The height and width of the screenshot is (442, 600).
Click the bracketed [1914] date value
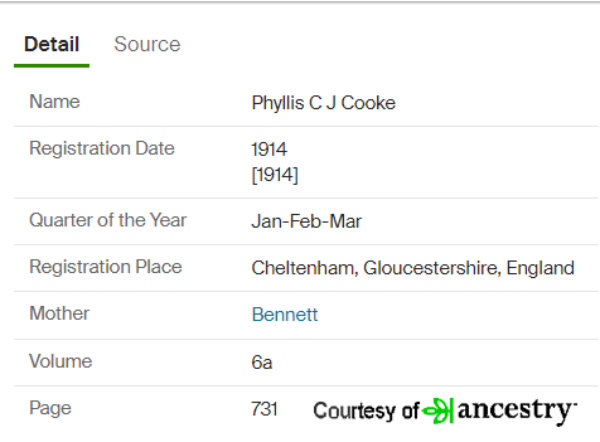(275, 175)
